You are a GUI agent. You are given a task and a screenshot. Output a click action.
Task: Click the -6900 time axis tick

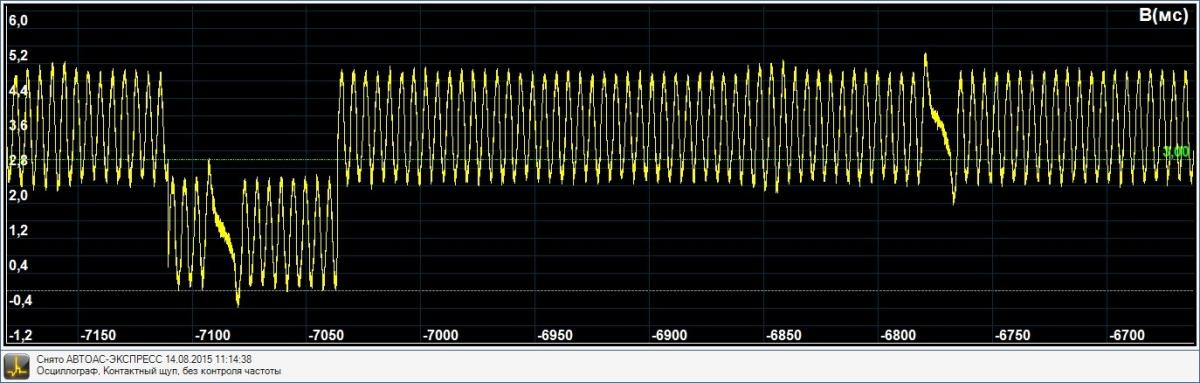[669, 334]
